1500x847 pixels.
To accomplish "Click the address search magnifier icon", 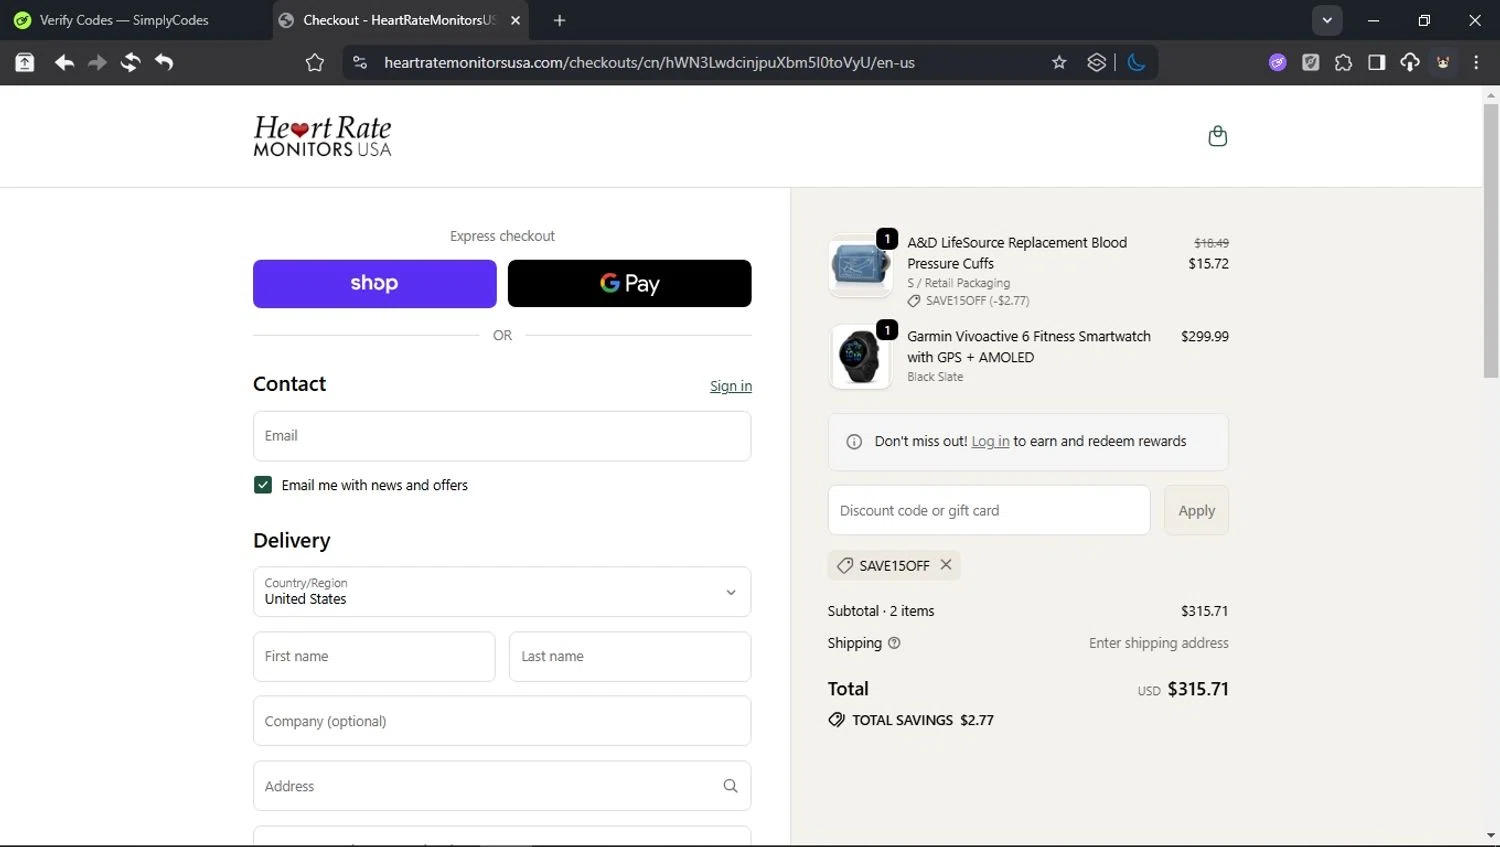I will [x=730, y=786].
